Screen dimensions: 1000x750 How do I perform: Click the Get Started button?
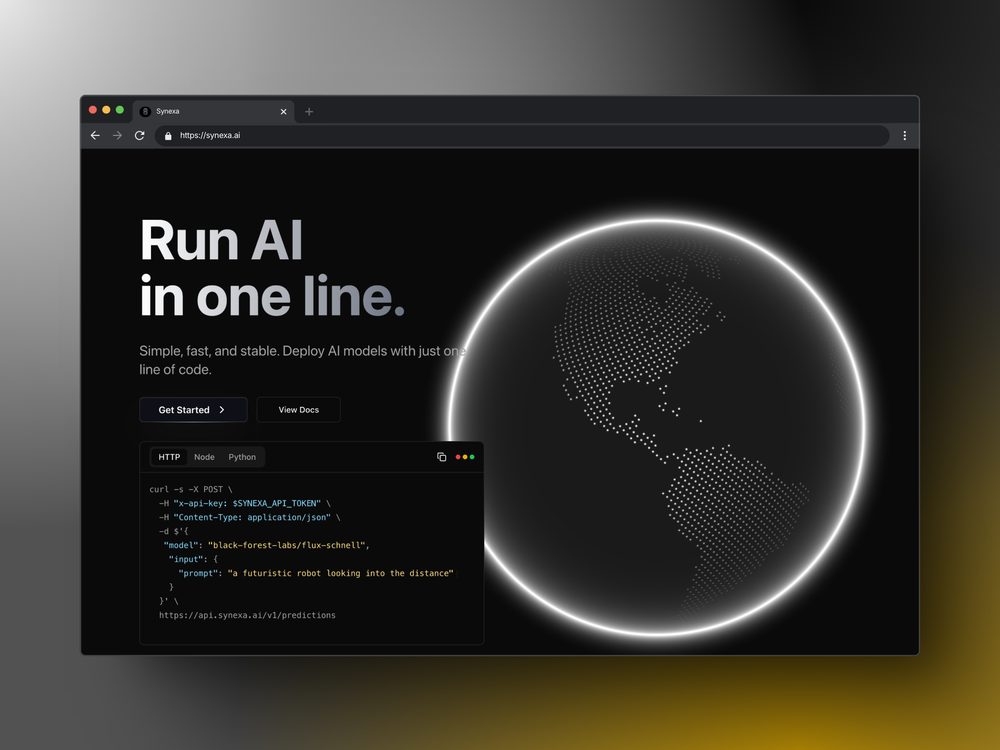pos(193,409)
